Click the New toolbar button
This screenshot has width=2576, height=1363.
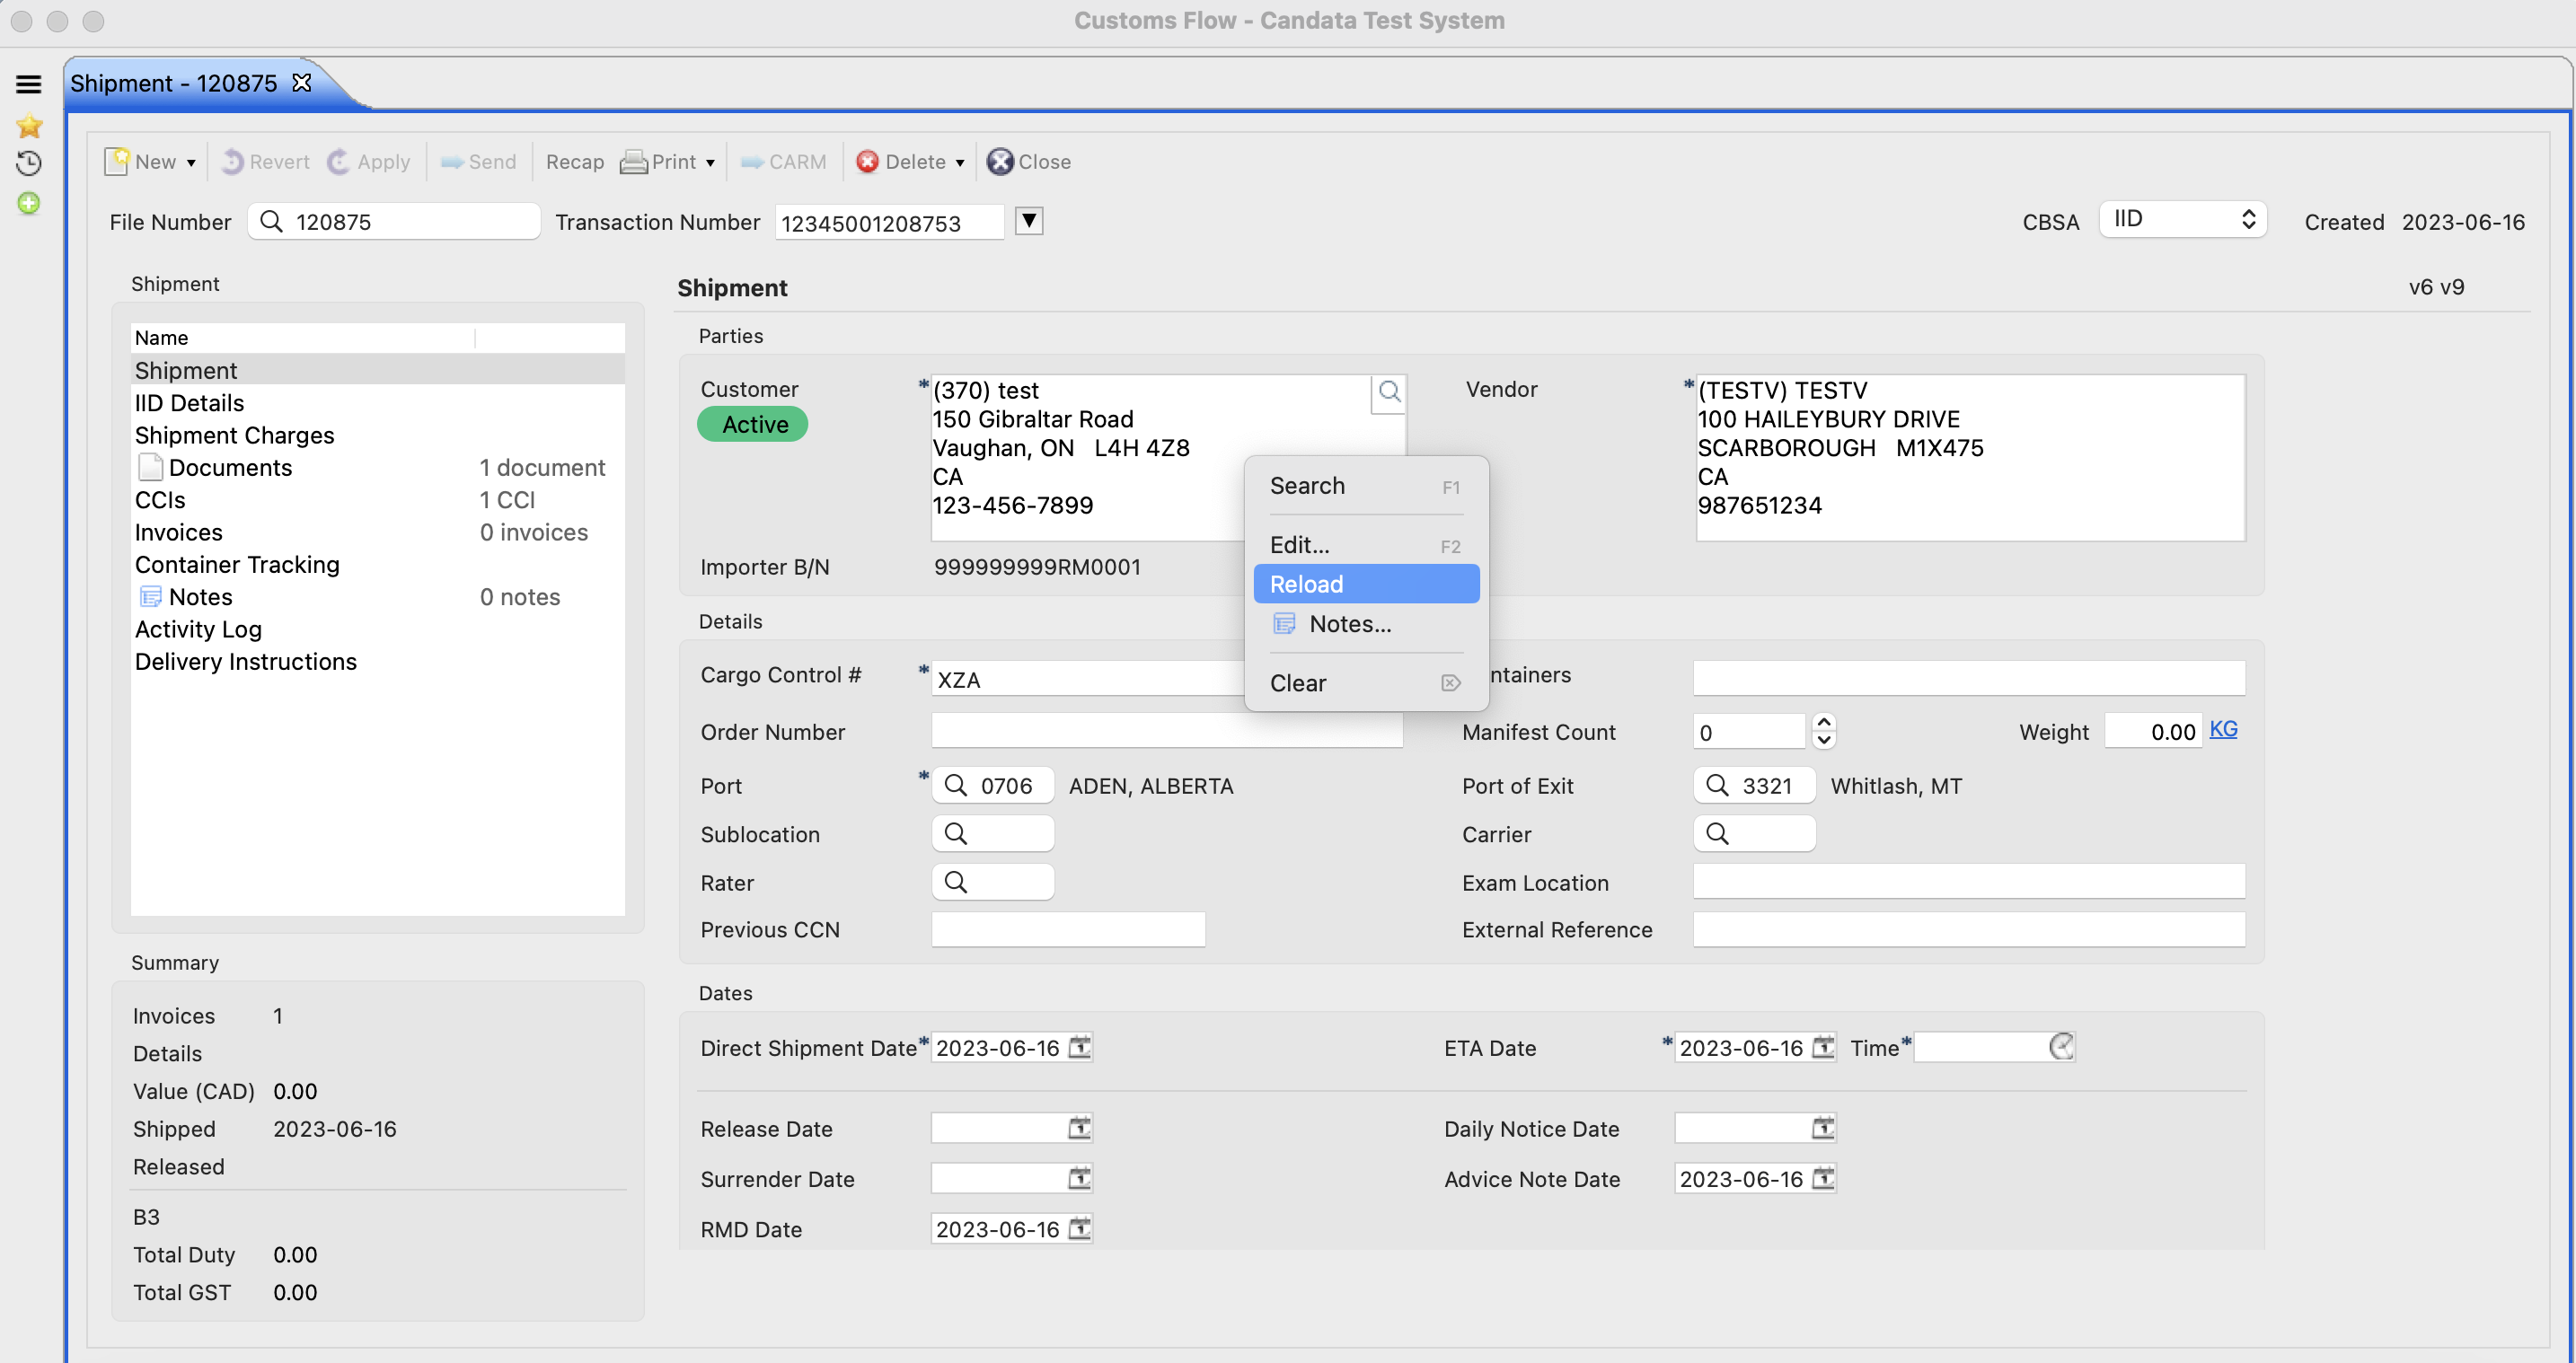tap(141, 162)
